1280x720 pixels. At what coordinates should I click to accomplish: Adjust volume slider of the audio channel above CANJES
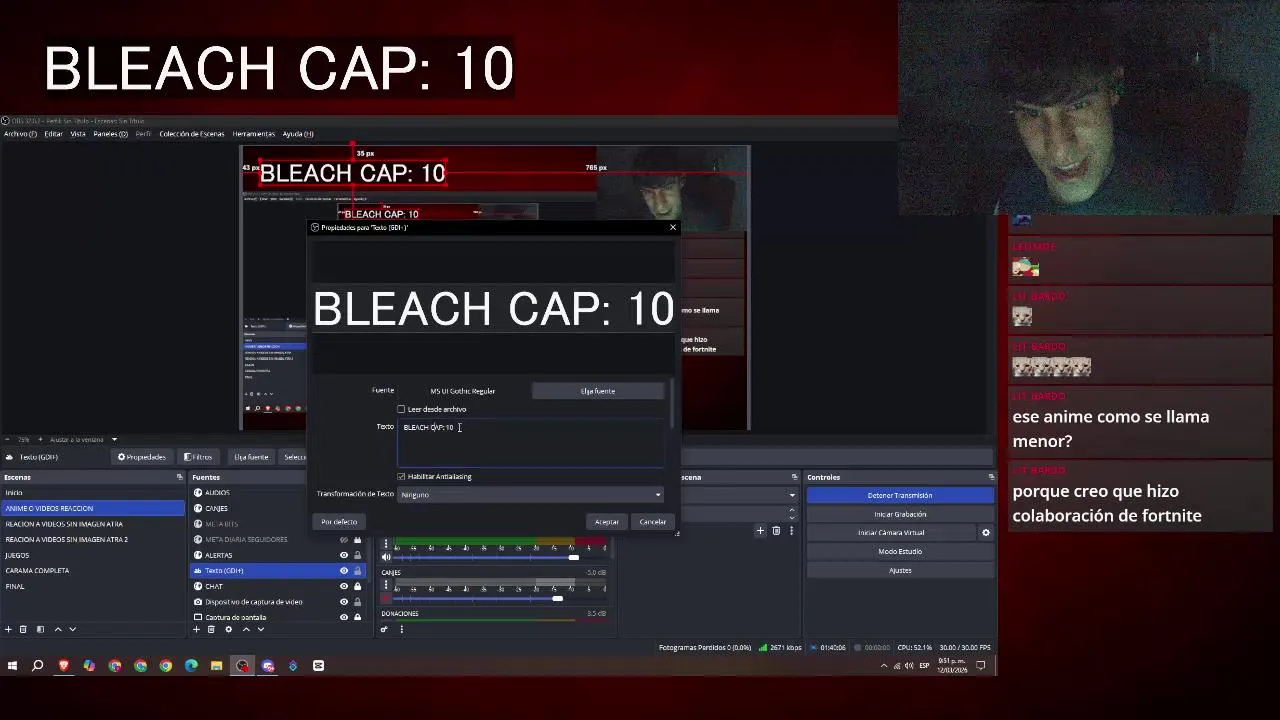[573, 558]
